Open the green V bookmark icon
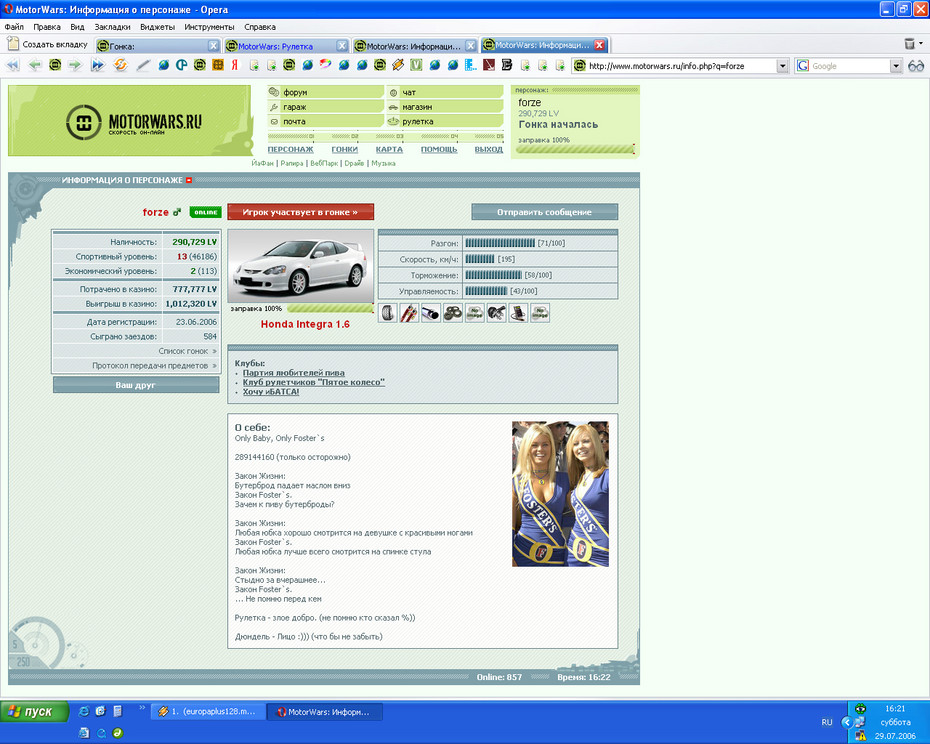This screenshot has height=744, width=930. tap(416, 65)
